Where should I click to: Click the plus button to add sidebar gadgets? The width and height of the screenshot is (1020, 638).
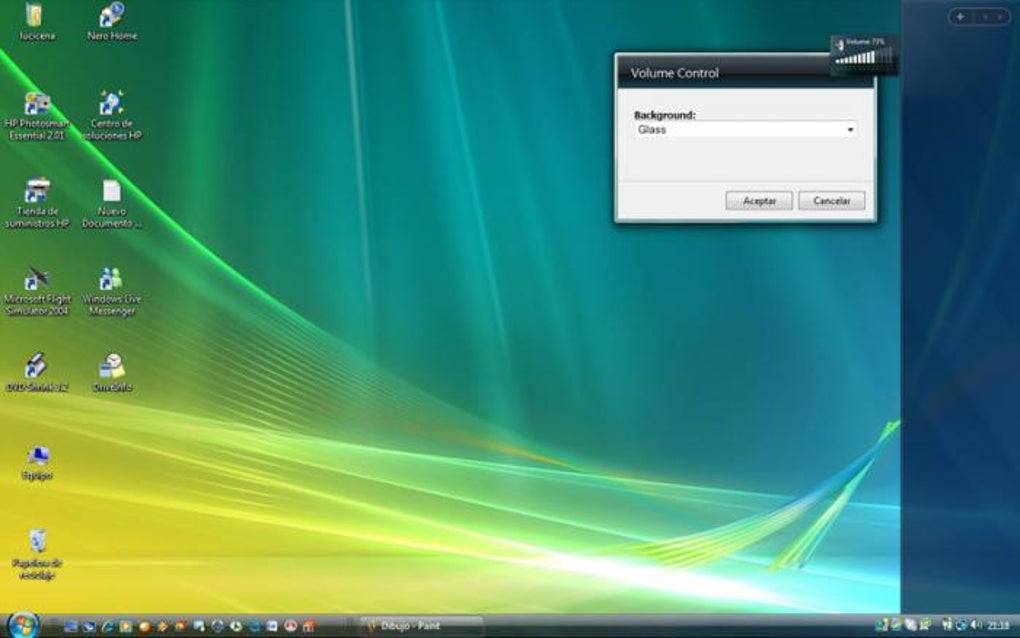point(960,17)
